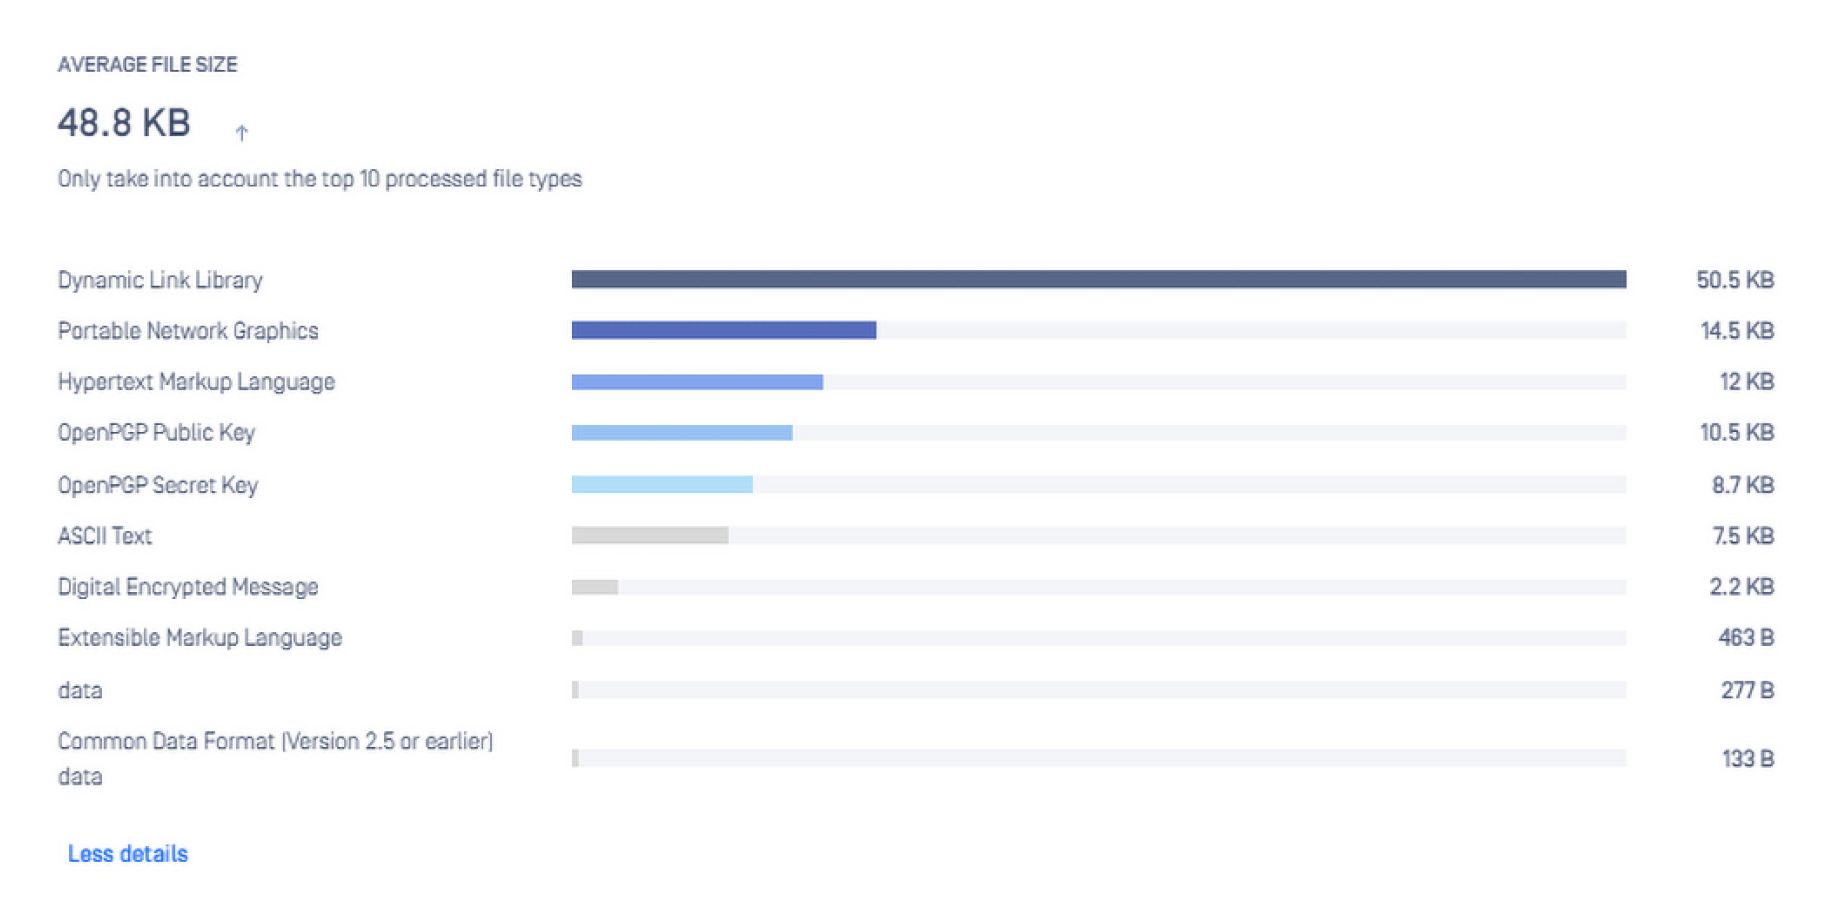Click the upward trend arrow beside 48.8 KB
This screenshot has width=1848, height=924.
pyautogui.click(x=241, y=132)
